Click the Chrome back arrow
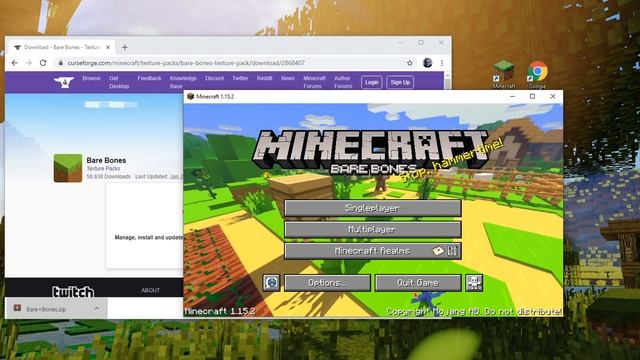The width and height of the screenshot is (640, 360). pyautogui.click(x=15, y=63)
